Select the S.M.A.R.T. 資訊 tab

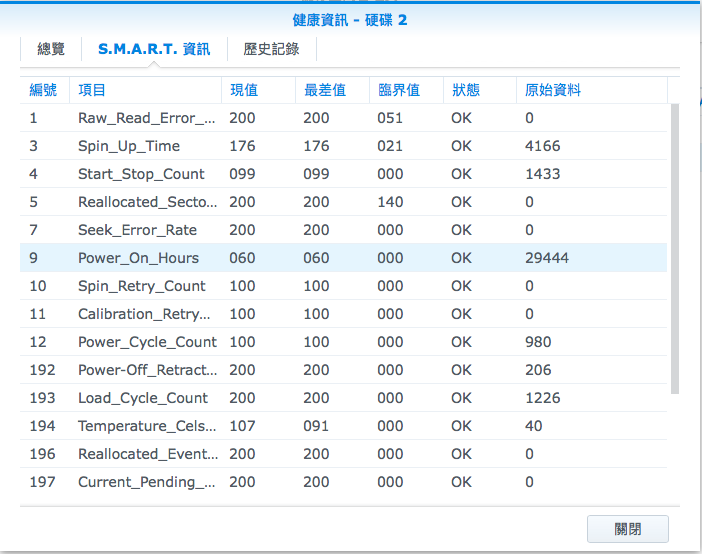[154, 49]
